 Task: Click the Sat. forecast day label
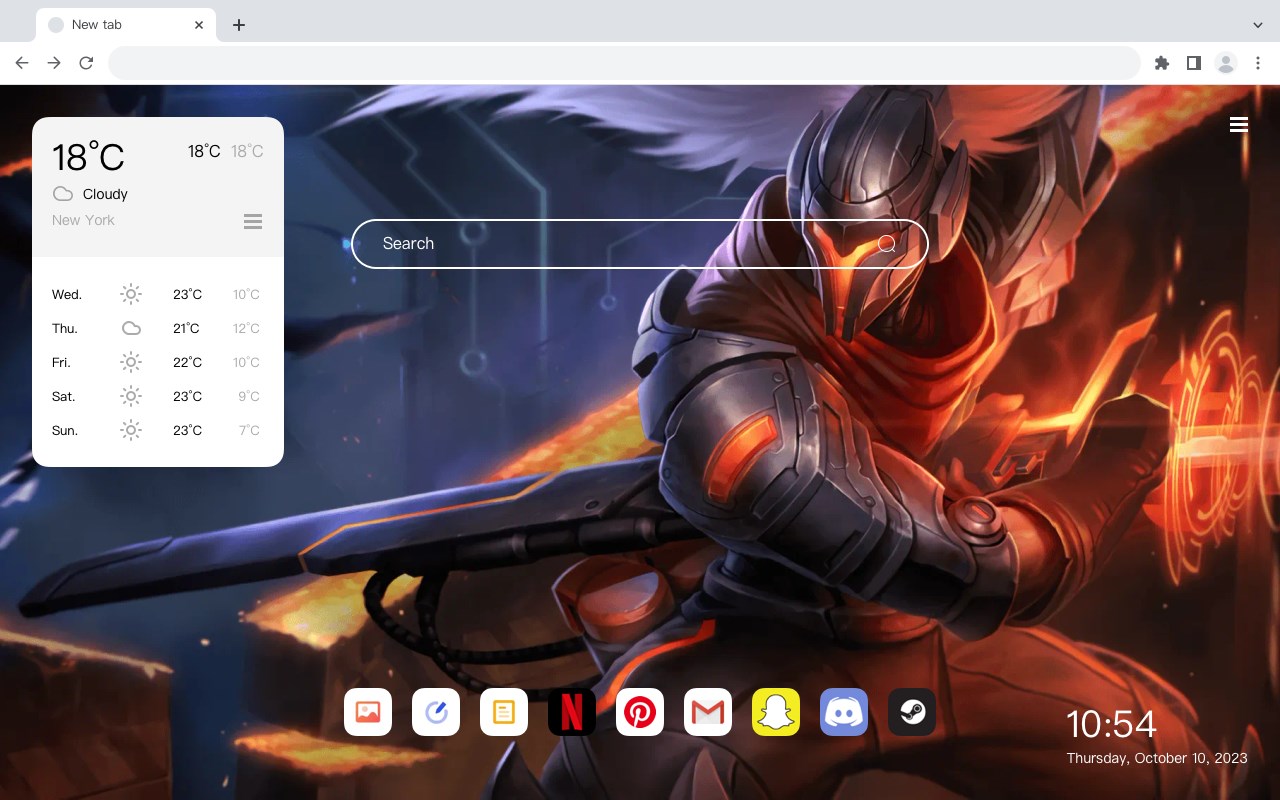tap(64, 396)
